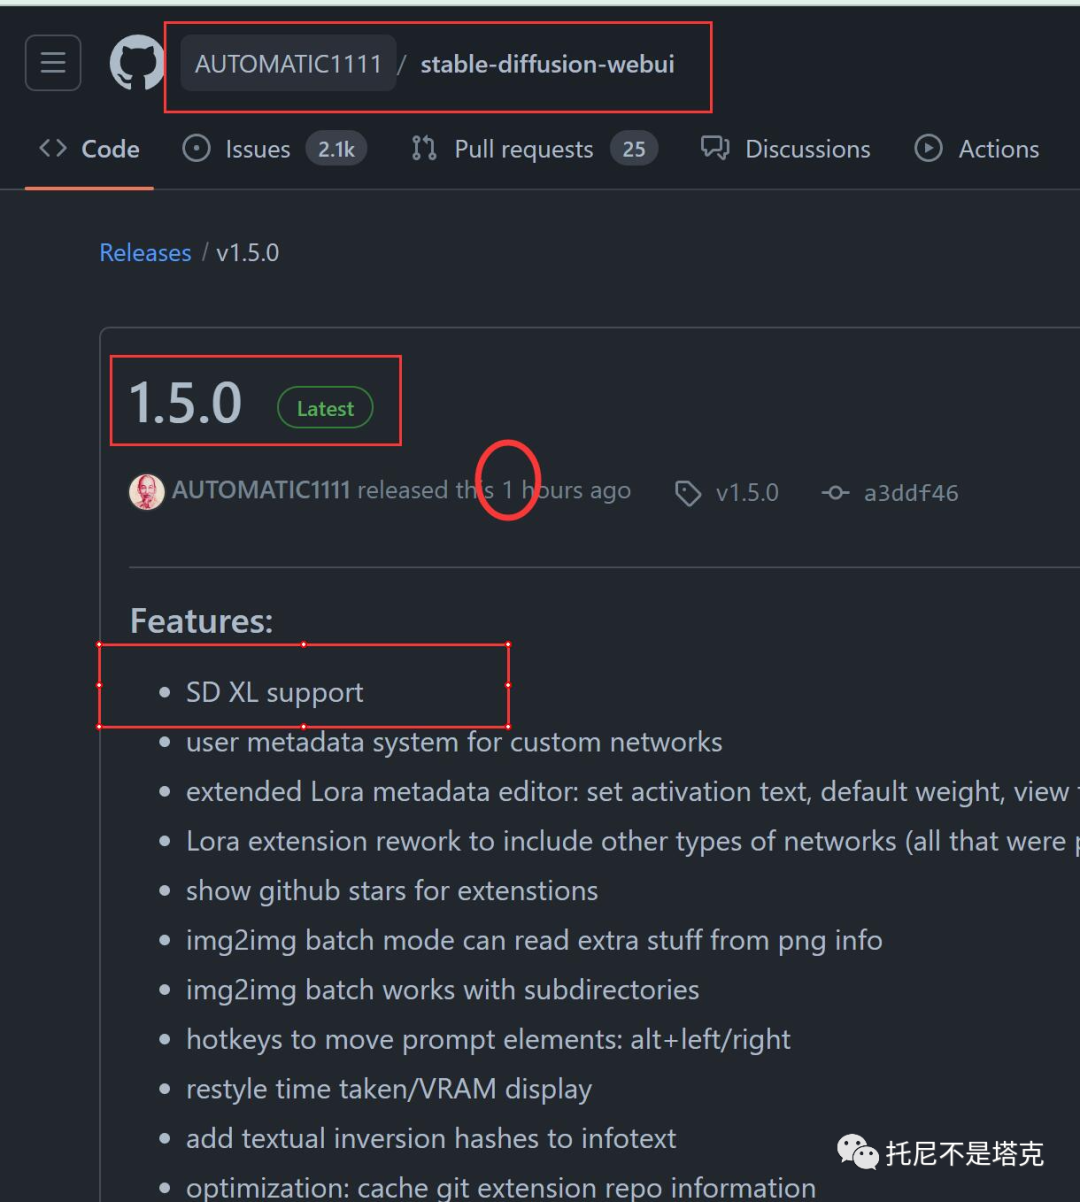1080x1202 pixels.
Task: Open the AUTOMATIC1111 avatar image
Action: tap(147, 492)
